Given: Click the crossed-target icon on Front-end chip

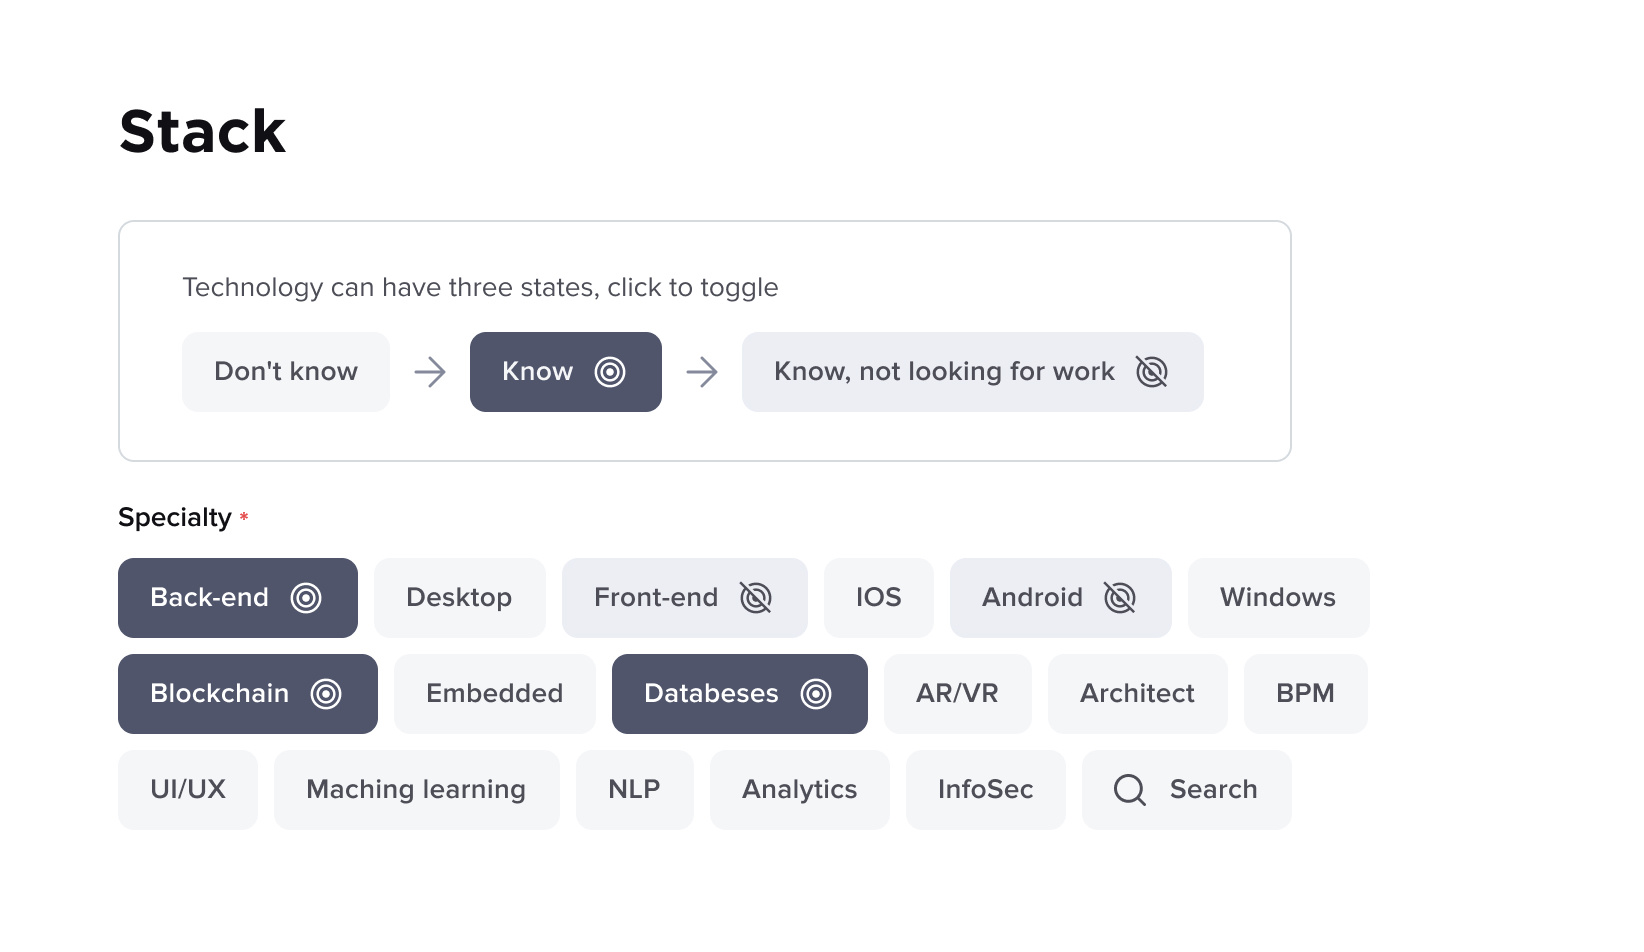Looking at the screenshot, I should point(756,598).
